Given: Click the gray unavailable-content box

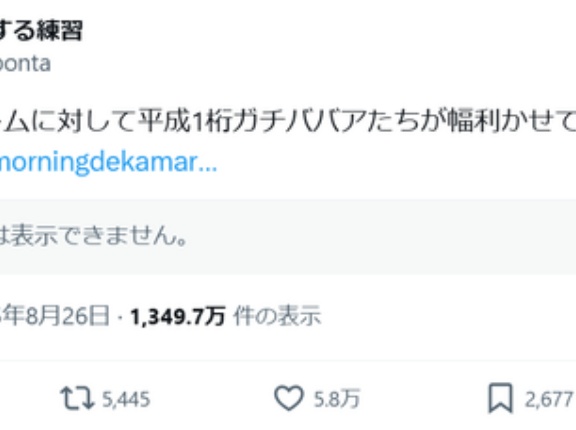Looking at the screenshot, I should [288, 237].
